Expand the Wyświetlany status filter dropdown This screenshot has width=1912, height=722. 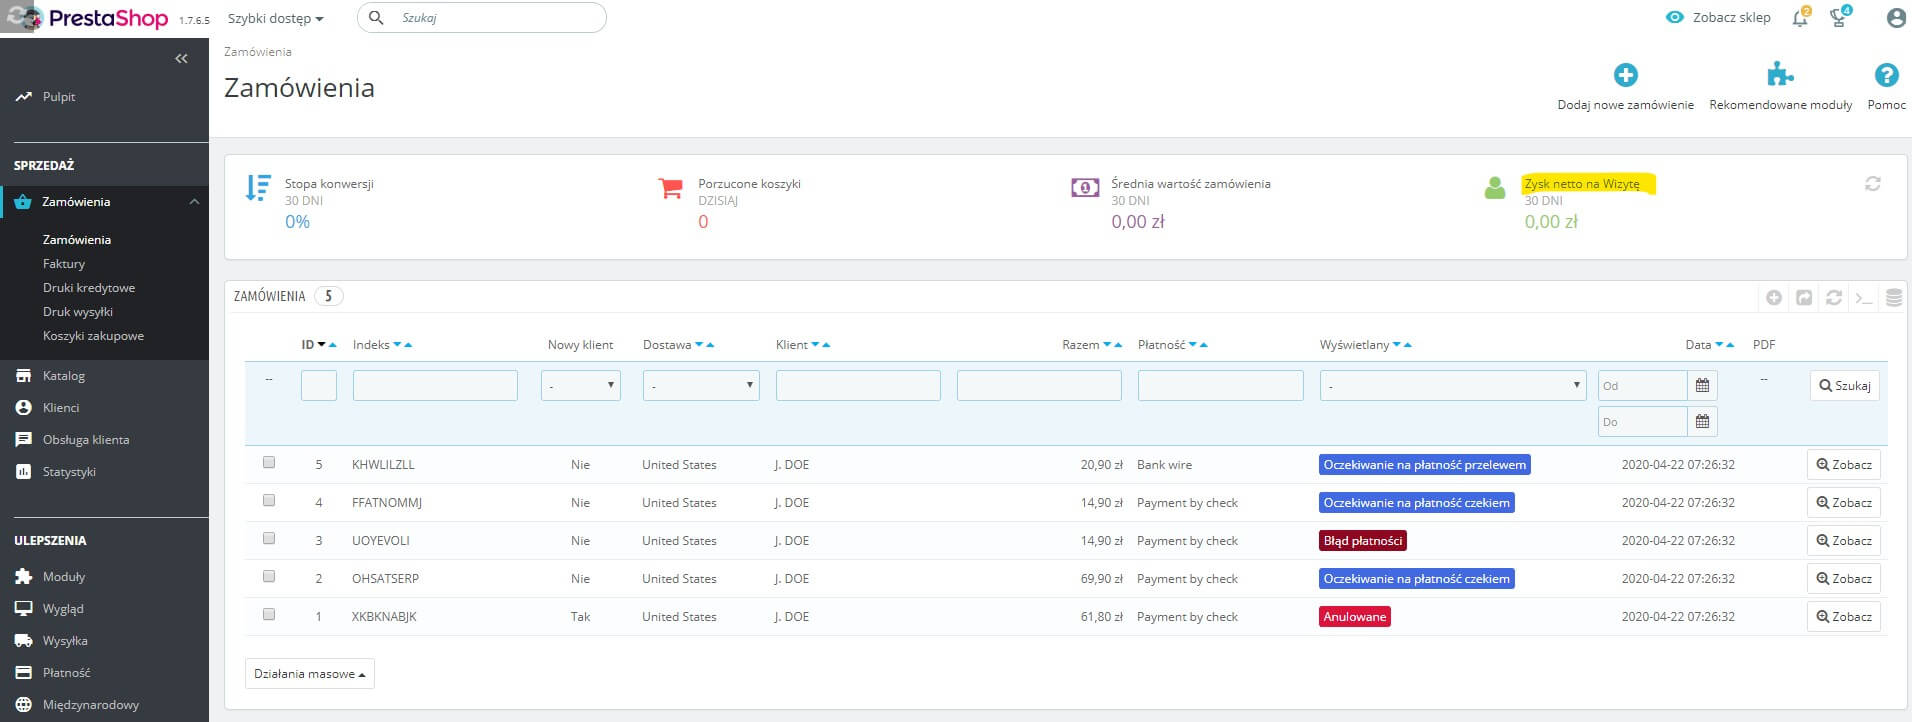(1452, 386)
